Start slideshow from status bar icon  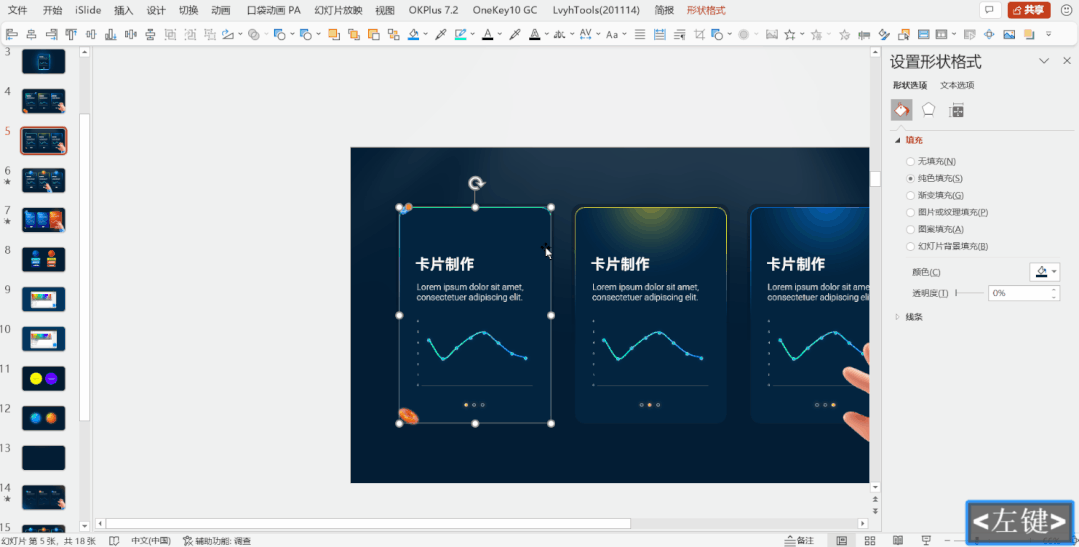click(926, 541)
